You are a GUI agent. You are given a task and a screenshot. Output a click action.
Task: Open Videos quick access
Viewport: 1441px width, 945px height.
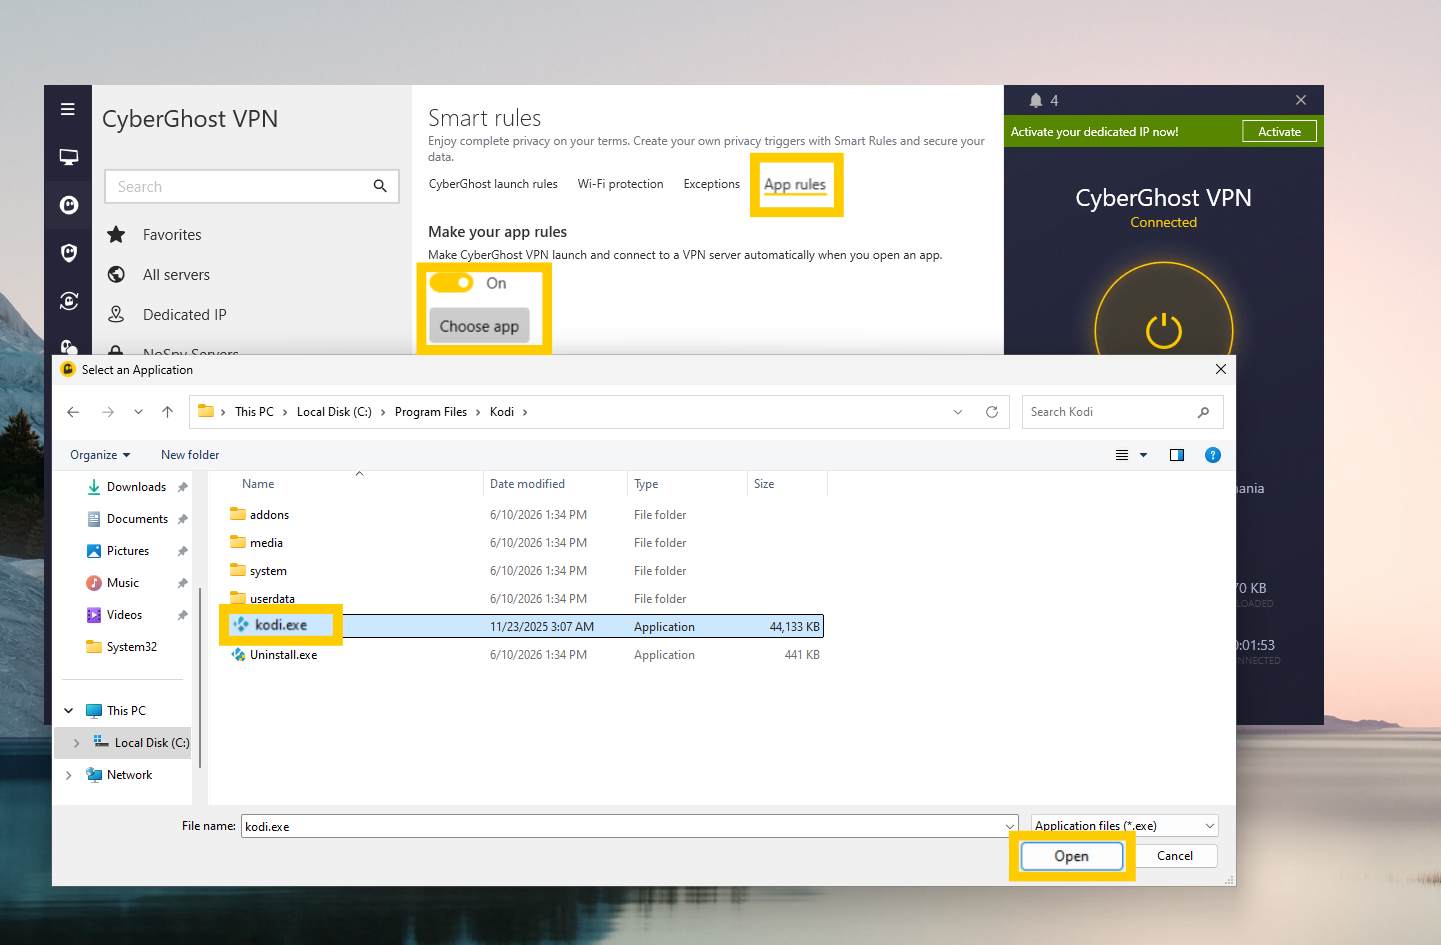[124, 615]
